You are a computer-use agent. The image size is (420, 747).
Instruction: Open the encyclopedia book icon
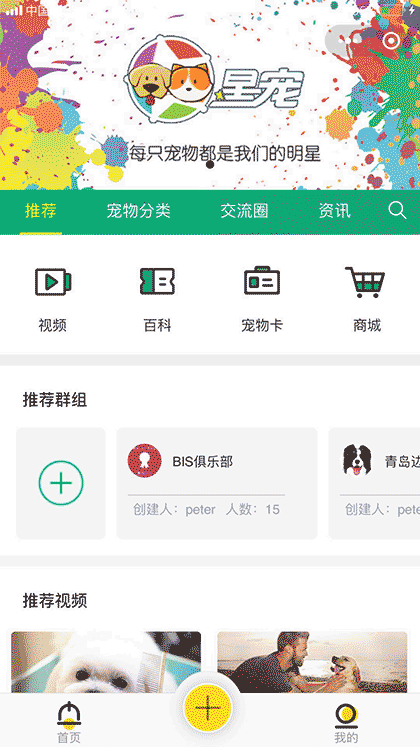coord(157,282)
